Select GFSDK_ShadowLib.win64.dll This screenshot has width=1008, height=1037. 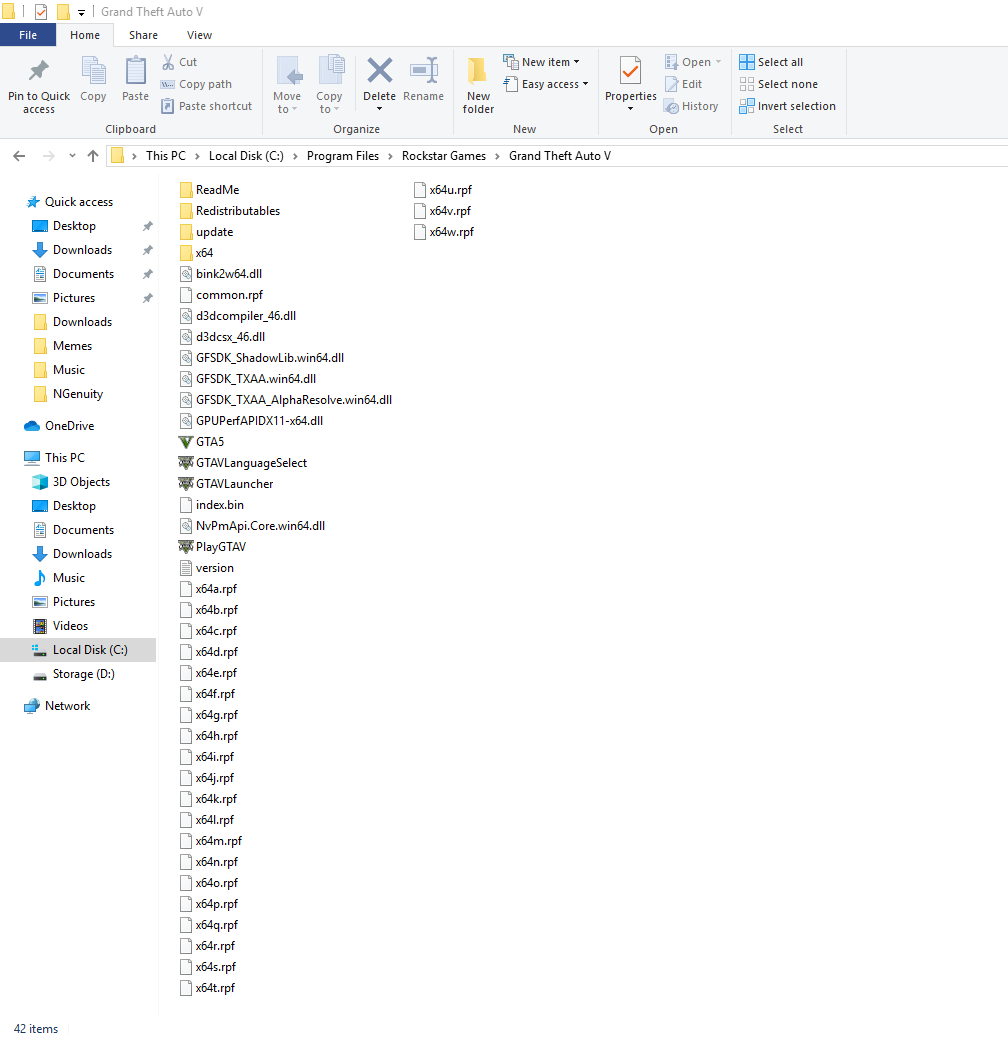click(x=262, y=358)
